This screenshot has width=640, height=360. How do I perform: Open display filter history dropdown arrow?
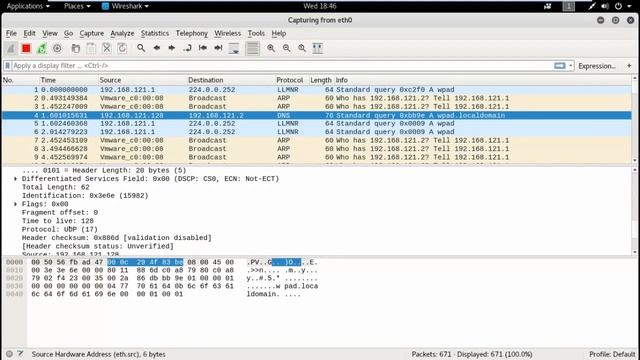571,66
